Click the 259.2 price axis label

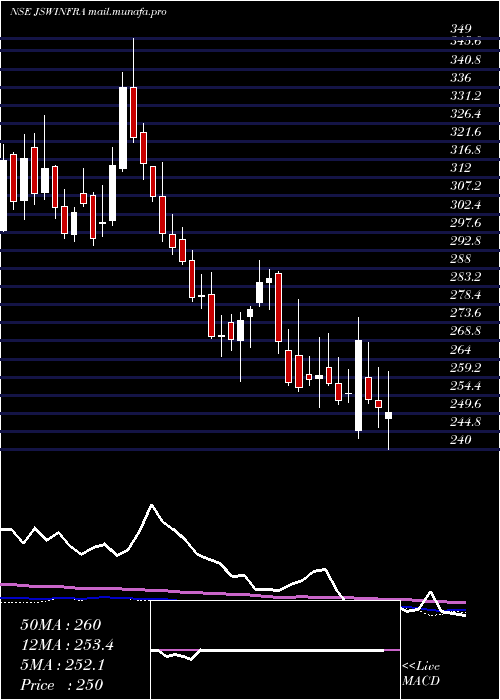[x=465, y=368]
